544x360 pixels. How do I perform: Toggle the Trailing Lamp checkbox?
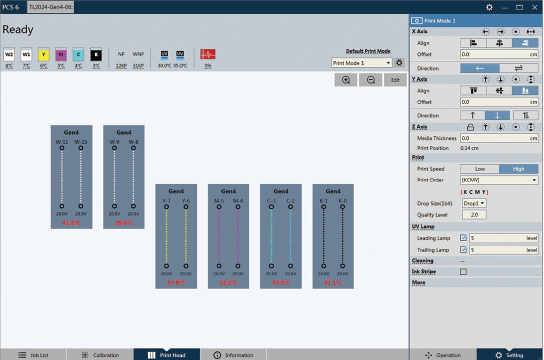463,249
